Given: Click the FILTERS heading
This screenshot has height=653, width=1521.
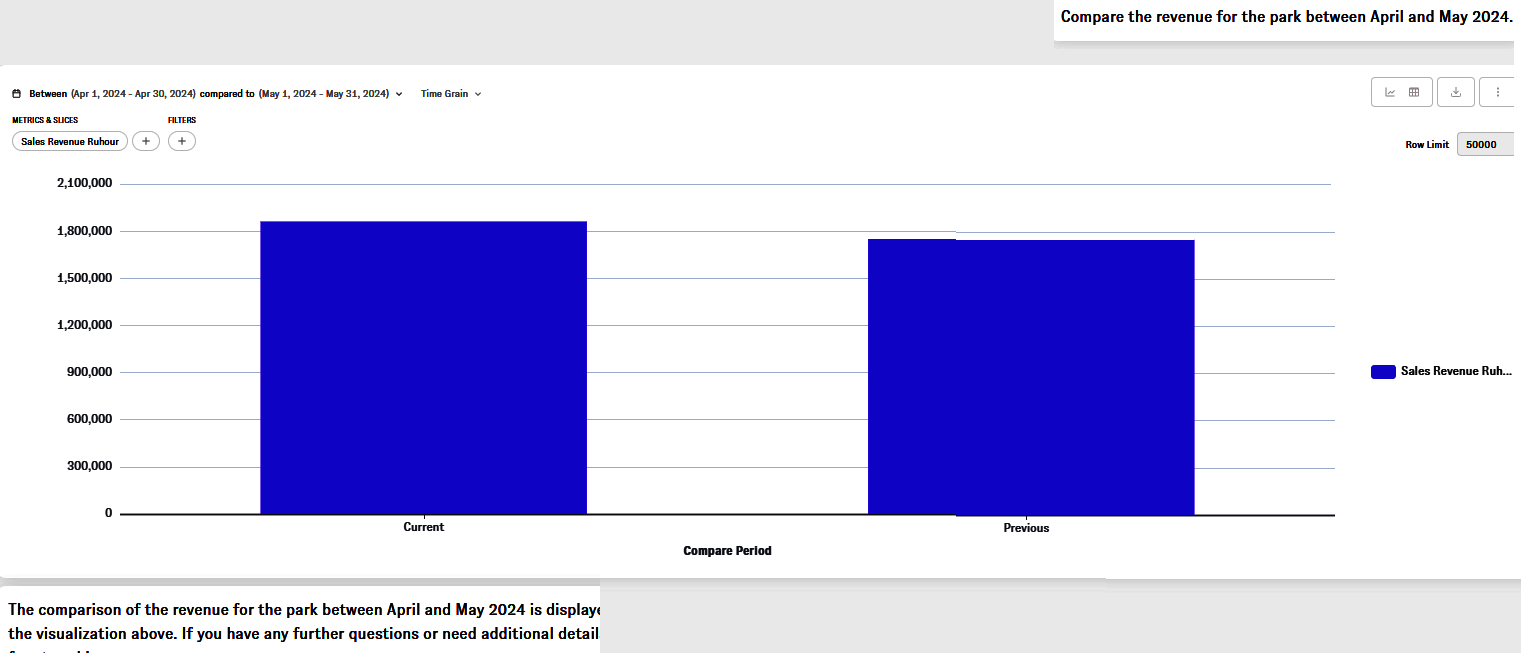Looking at the screenshot, I should coord(182,120).
